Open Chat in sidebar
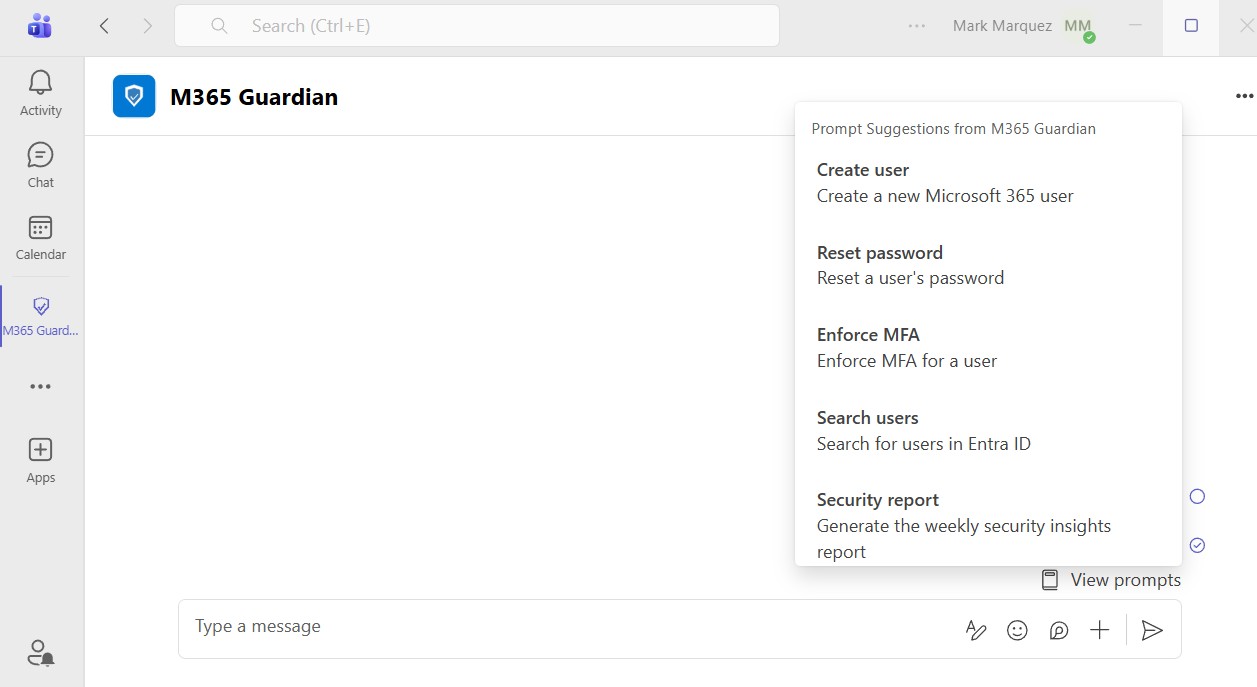1257x687 pixels. tap(41, 166)
